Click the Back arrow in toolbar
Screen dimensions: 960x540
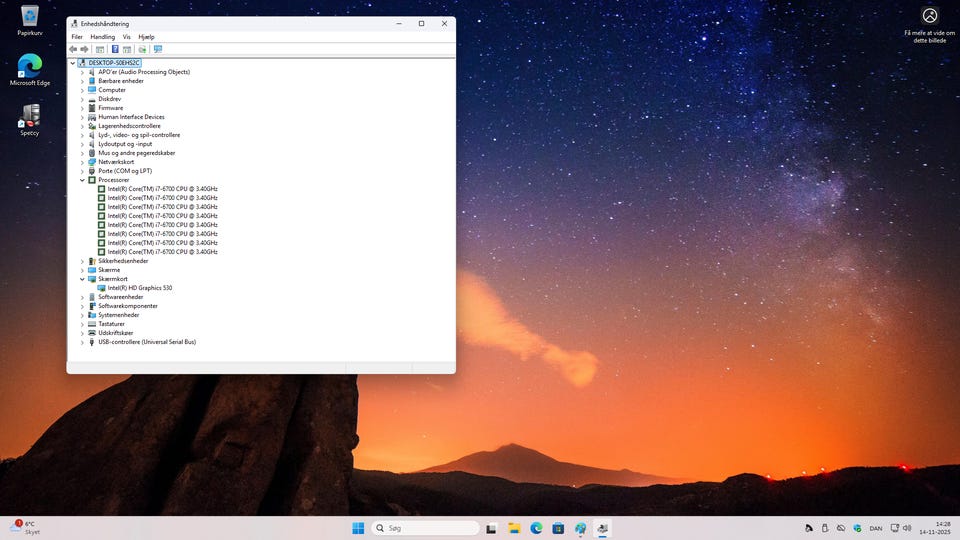click(73, 49)
